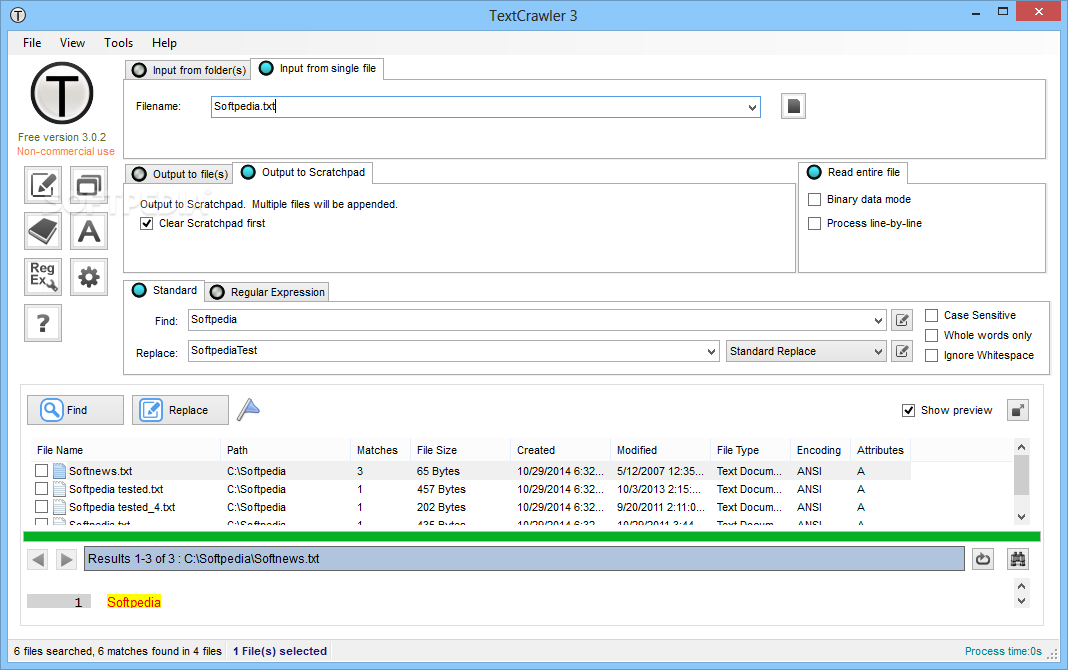Uncheck Show preview checkbox
This screenshot has width=1068, height=670.
[x=908, y=411]
